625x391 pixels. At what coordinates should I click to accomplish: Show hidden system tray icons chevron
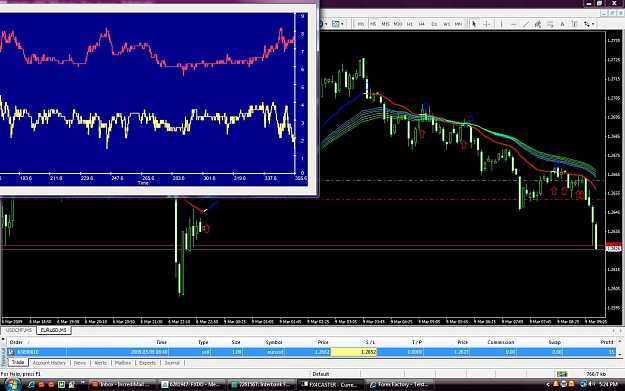[547, 385]
